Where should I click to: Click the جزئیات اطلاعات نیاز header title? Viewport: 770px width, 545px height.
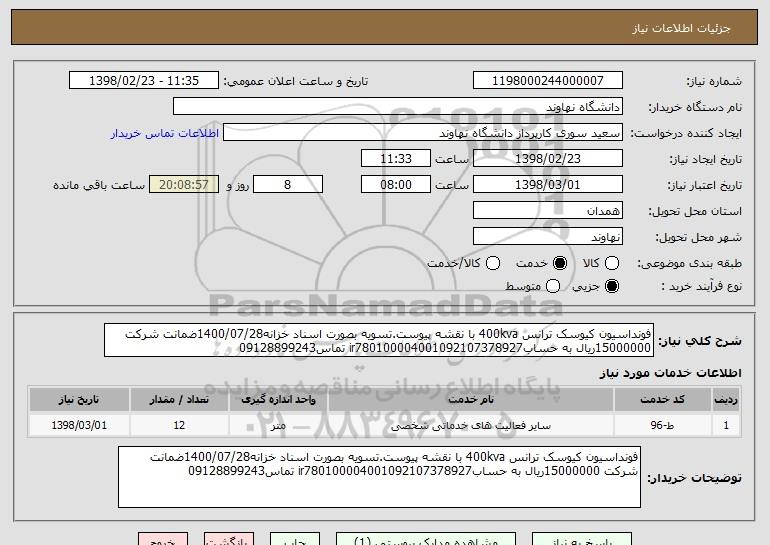pos(681,28)
